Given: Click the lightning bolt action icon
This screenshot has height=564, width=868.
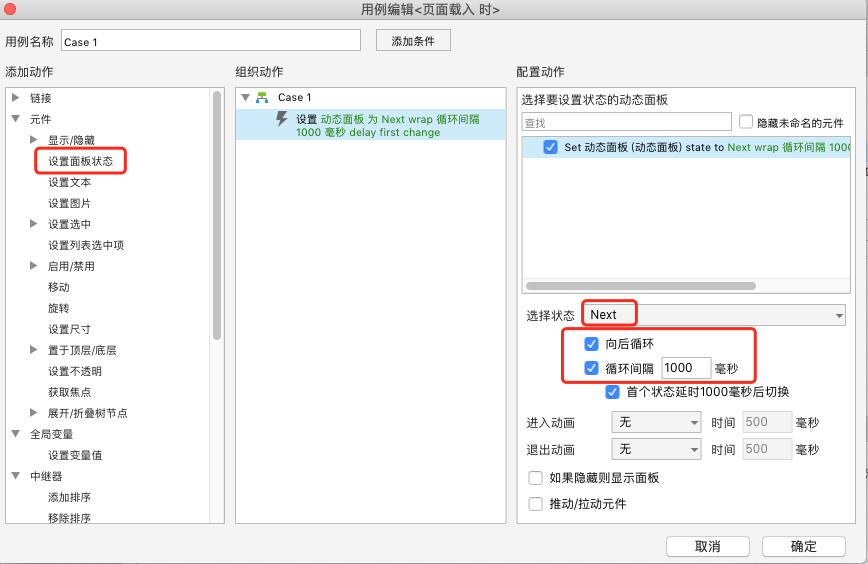Looking at the screenshot, I should [x=282, y=118].
